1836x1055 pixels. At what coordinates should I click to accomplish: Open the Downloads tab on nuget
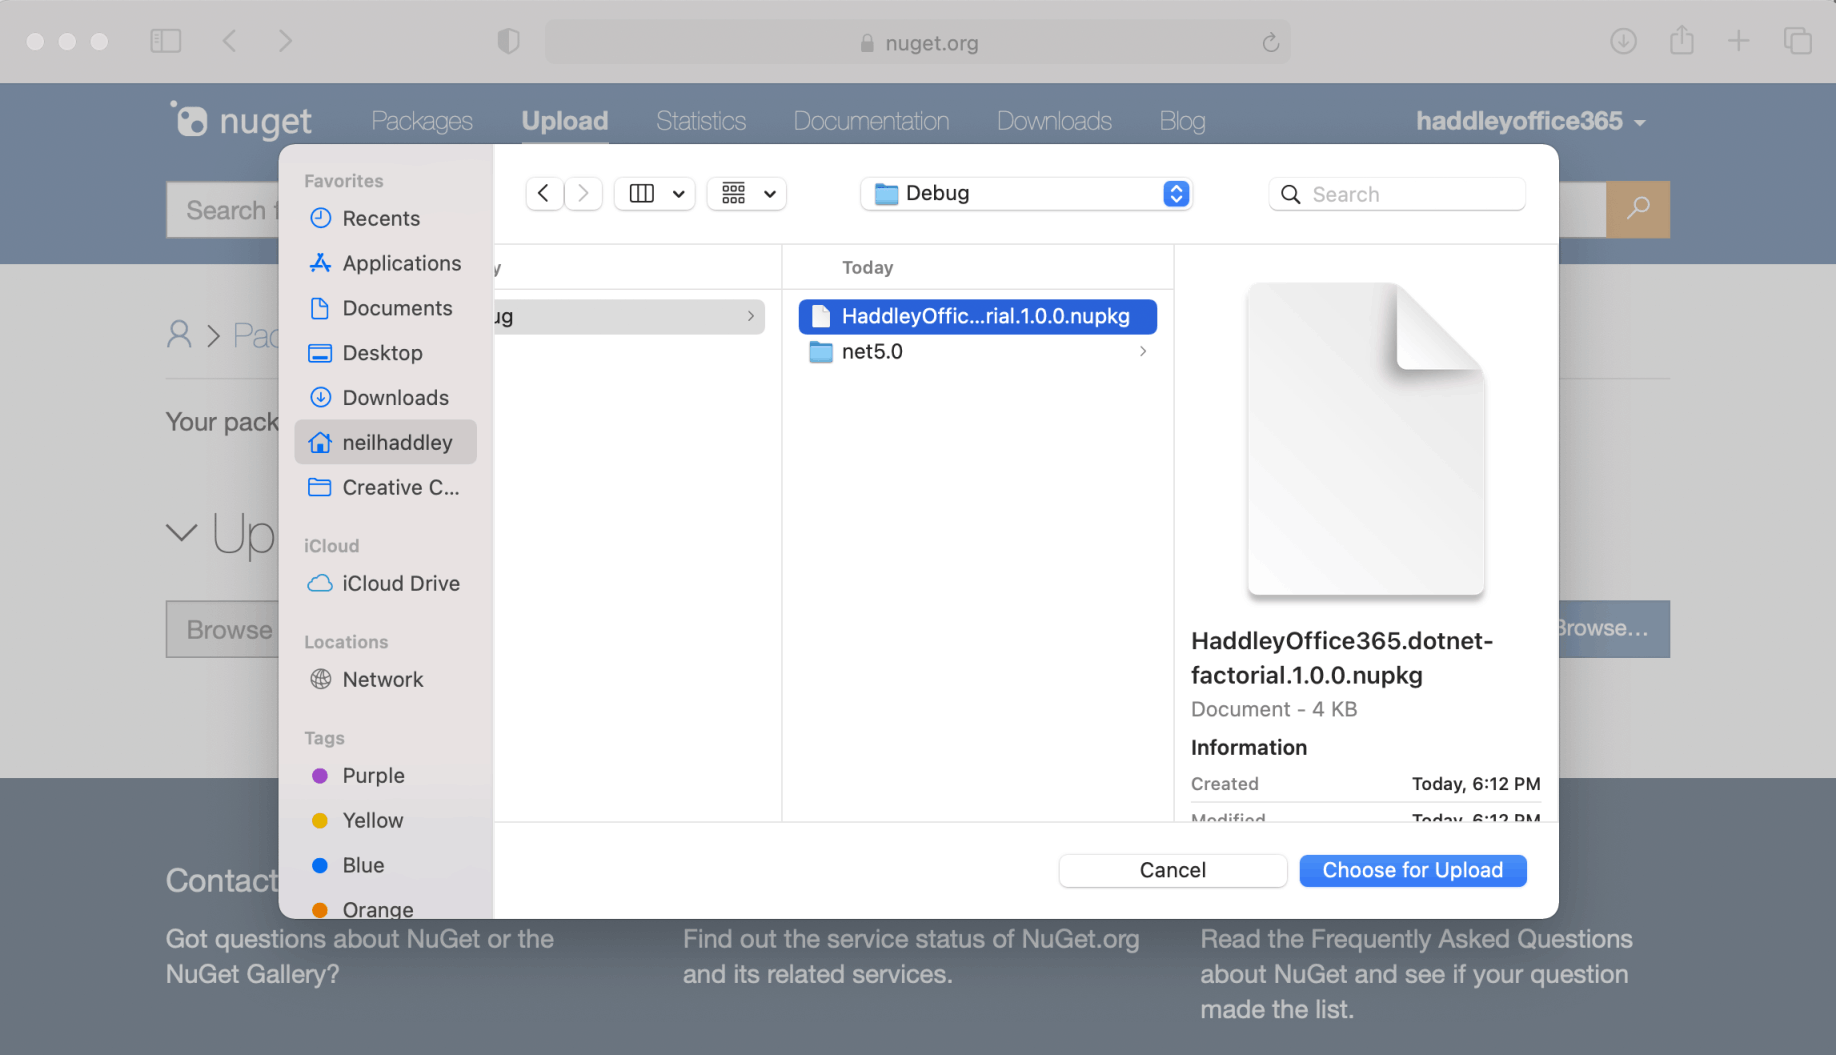coord(1054,121)
